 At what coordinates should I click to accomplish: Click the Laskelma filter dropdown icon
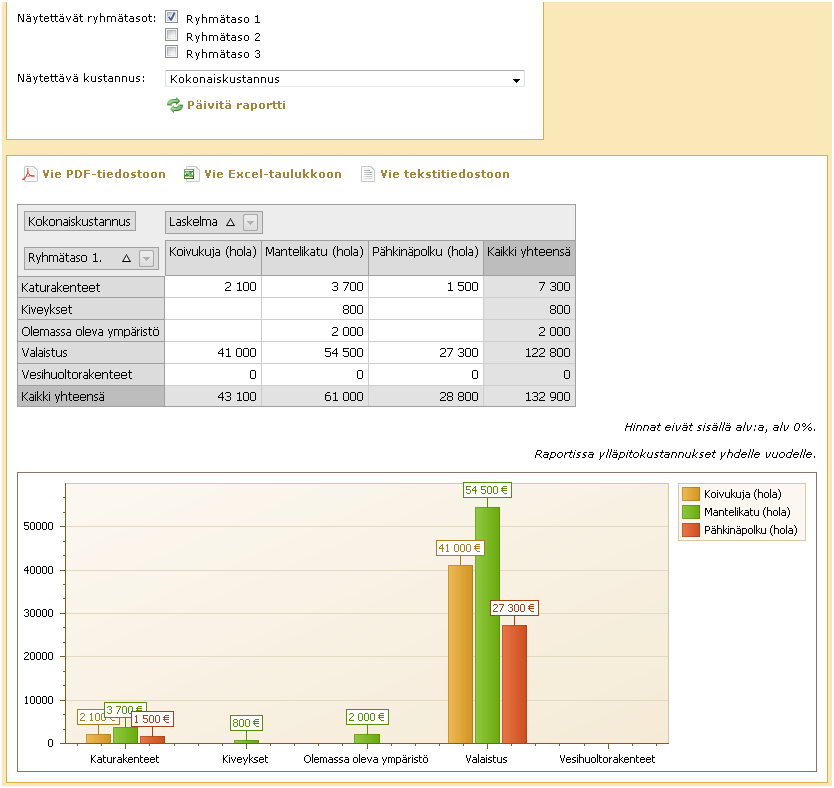click(x=251, y=222)
